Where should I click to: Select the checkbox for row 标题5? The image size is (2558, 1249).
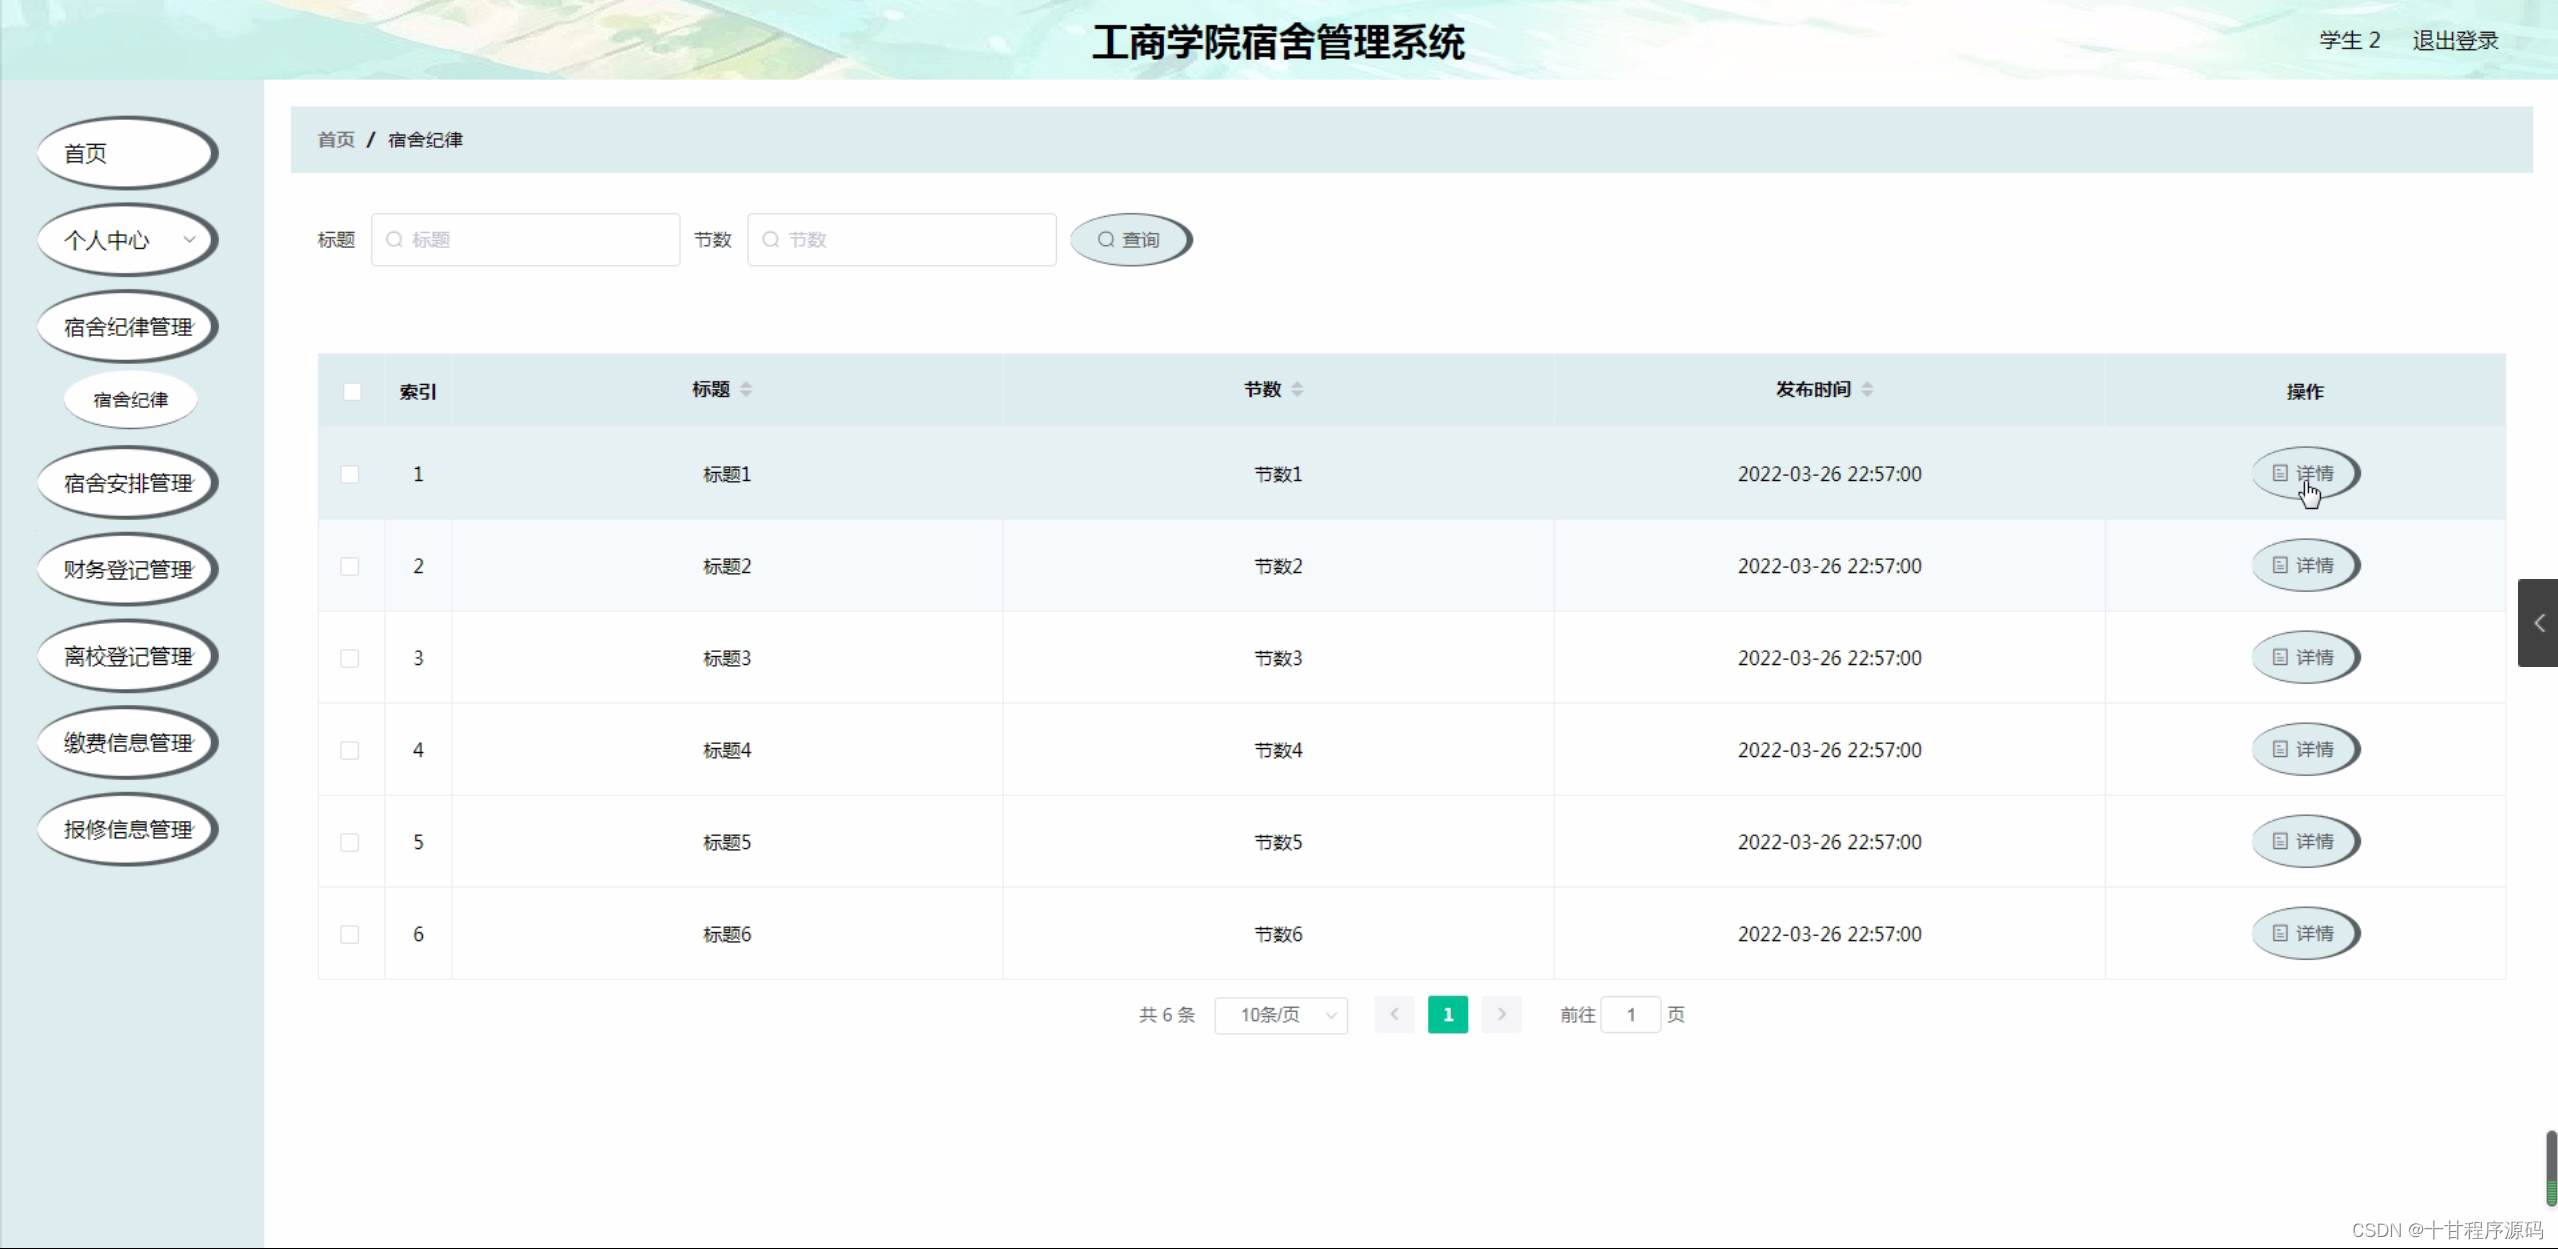point(349,843)
